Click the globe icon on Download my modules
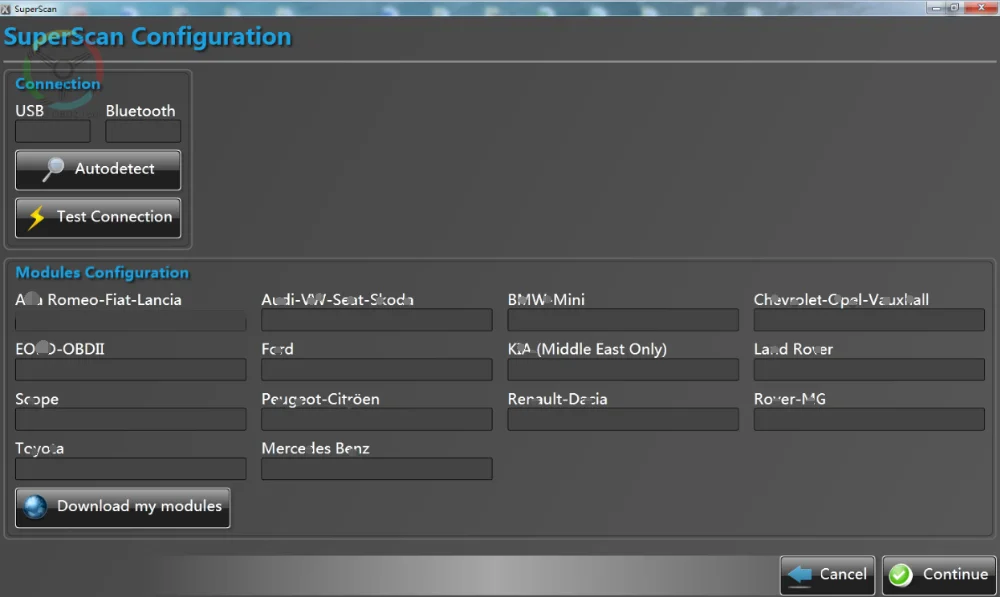 pyautogui.click(x=35, y=507)
